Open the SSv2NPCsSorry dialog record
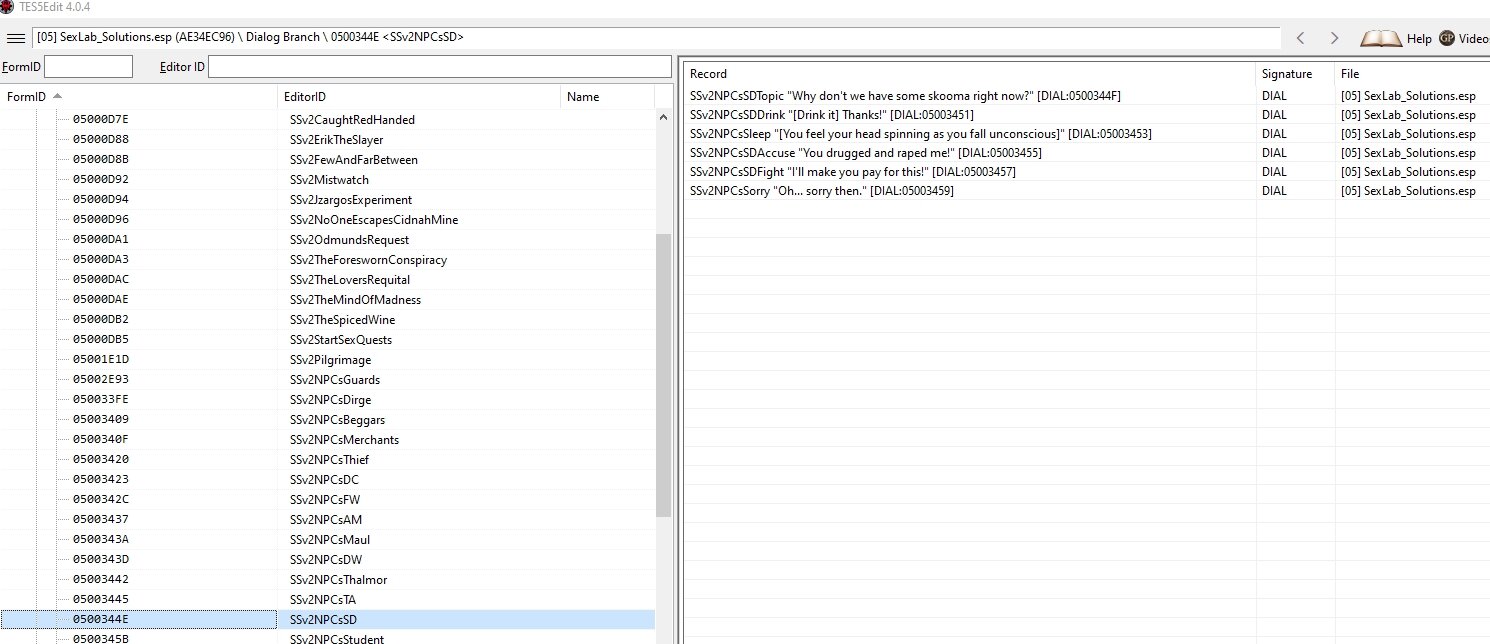Screen dimensions: 1490x644 [x=821, y=191]
